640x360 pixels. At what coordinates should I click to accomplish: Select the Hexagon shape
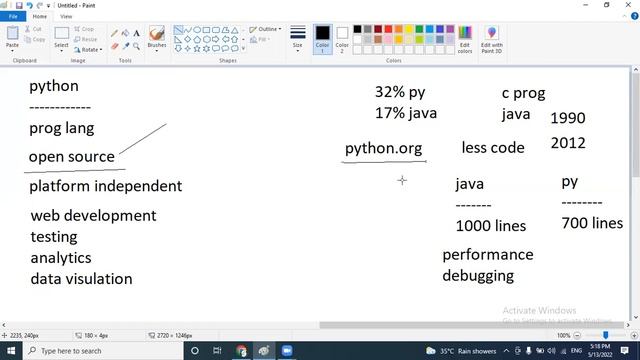(207, 39)
